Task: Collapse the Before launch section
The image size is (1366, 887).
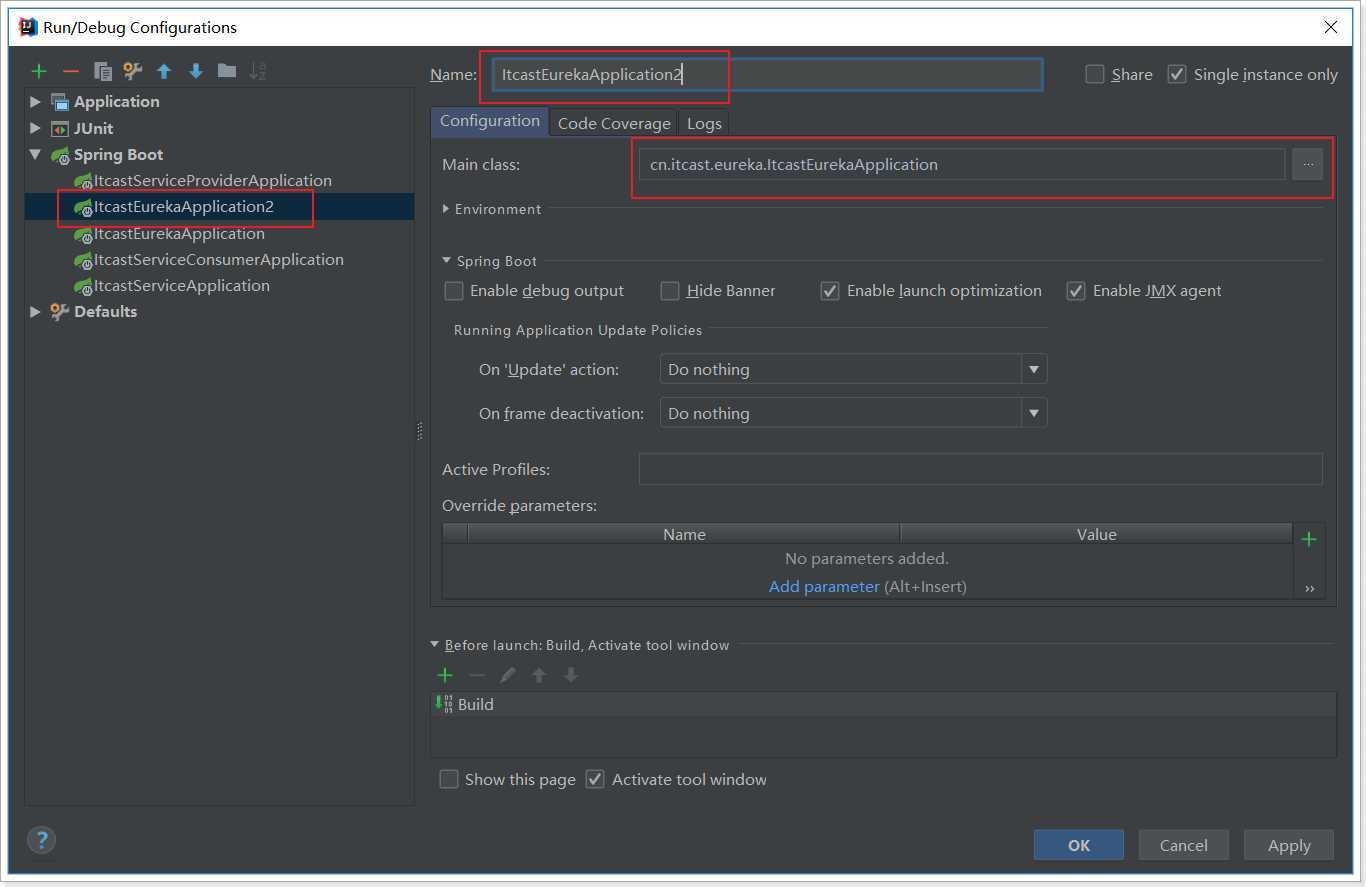Action: click(435, 645)
